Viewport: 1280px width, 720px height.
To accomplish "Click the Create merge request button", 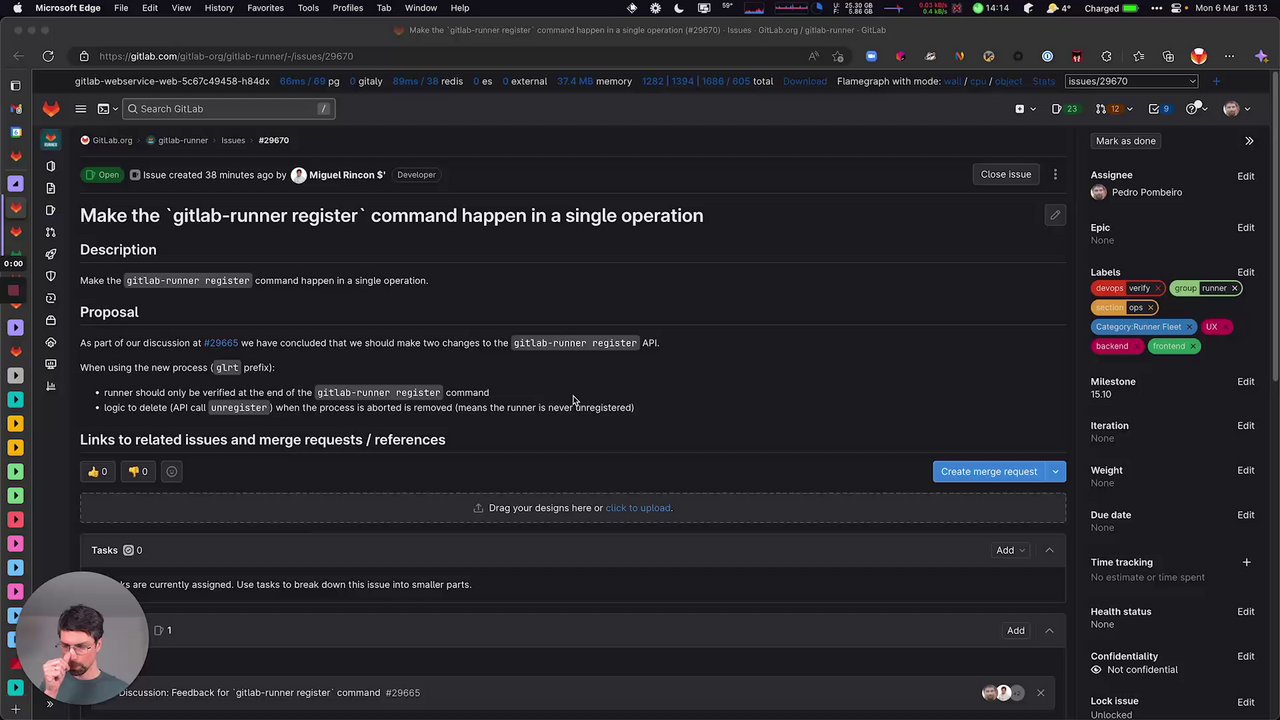I will [x=988, y=471].
